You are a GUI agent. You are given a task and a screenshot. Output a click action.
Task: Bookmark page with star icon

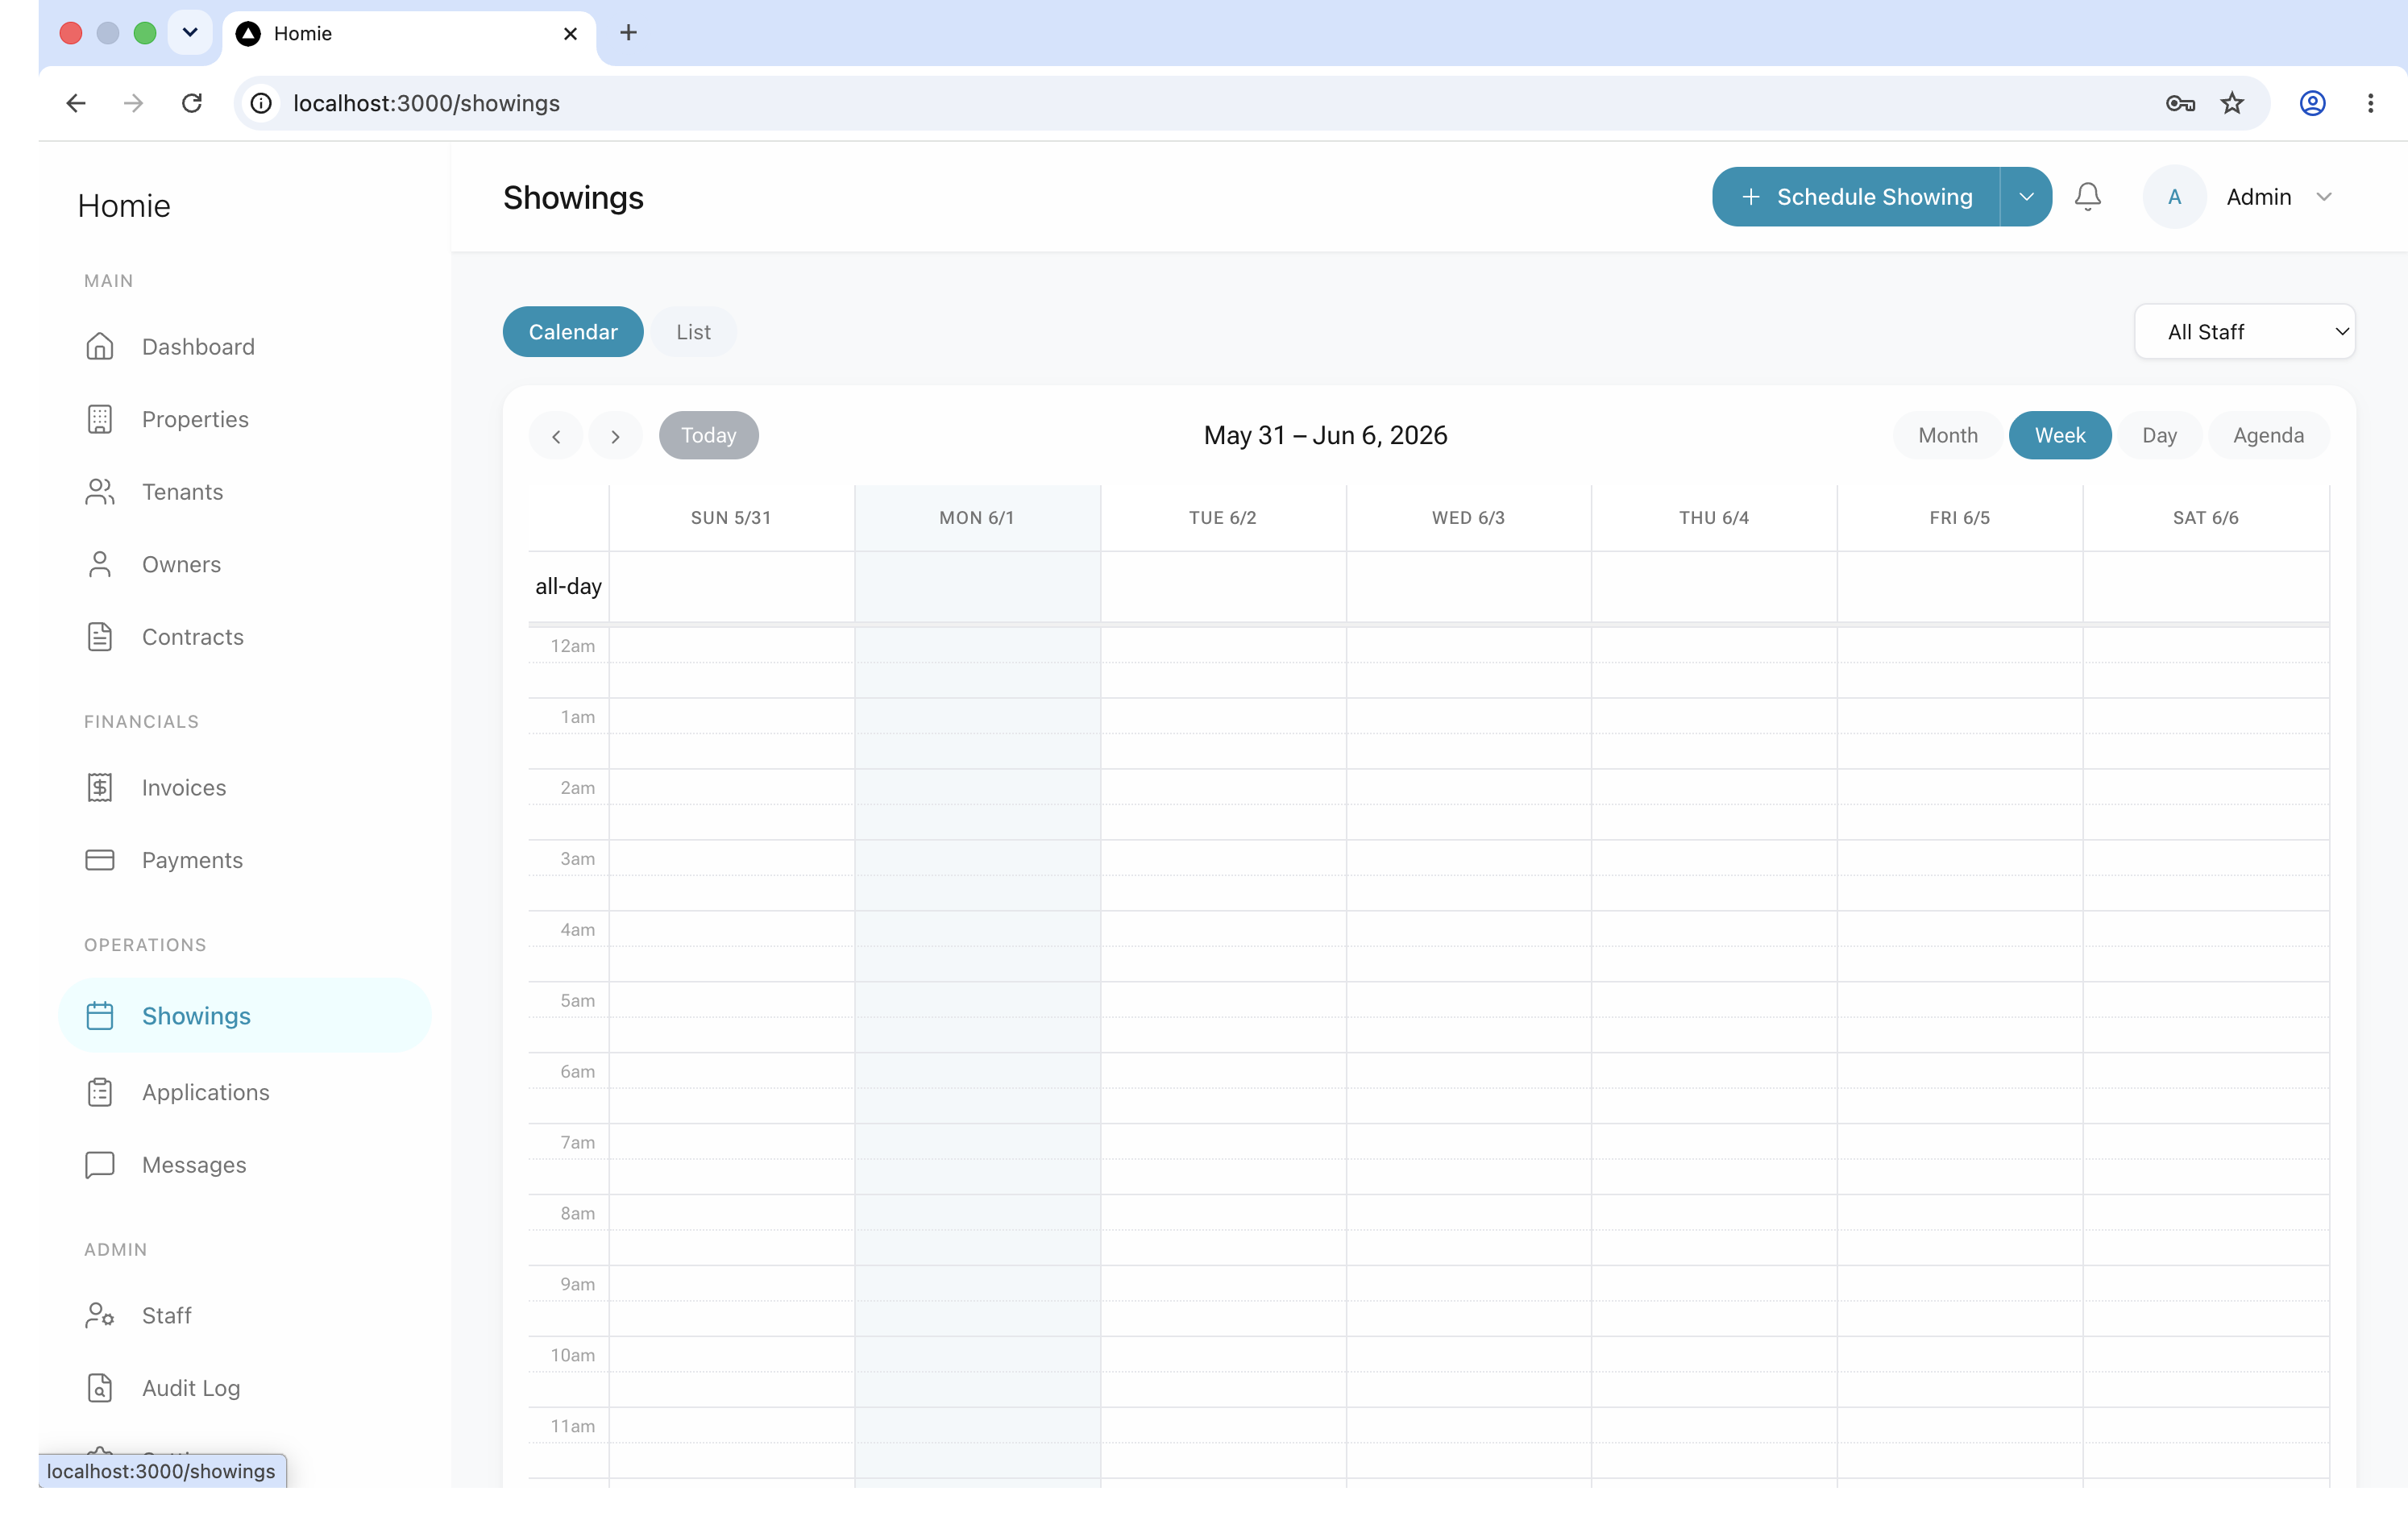(x=2232, y=103)
